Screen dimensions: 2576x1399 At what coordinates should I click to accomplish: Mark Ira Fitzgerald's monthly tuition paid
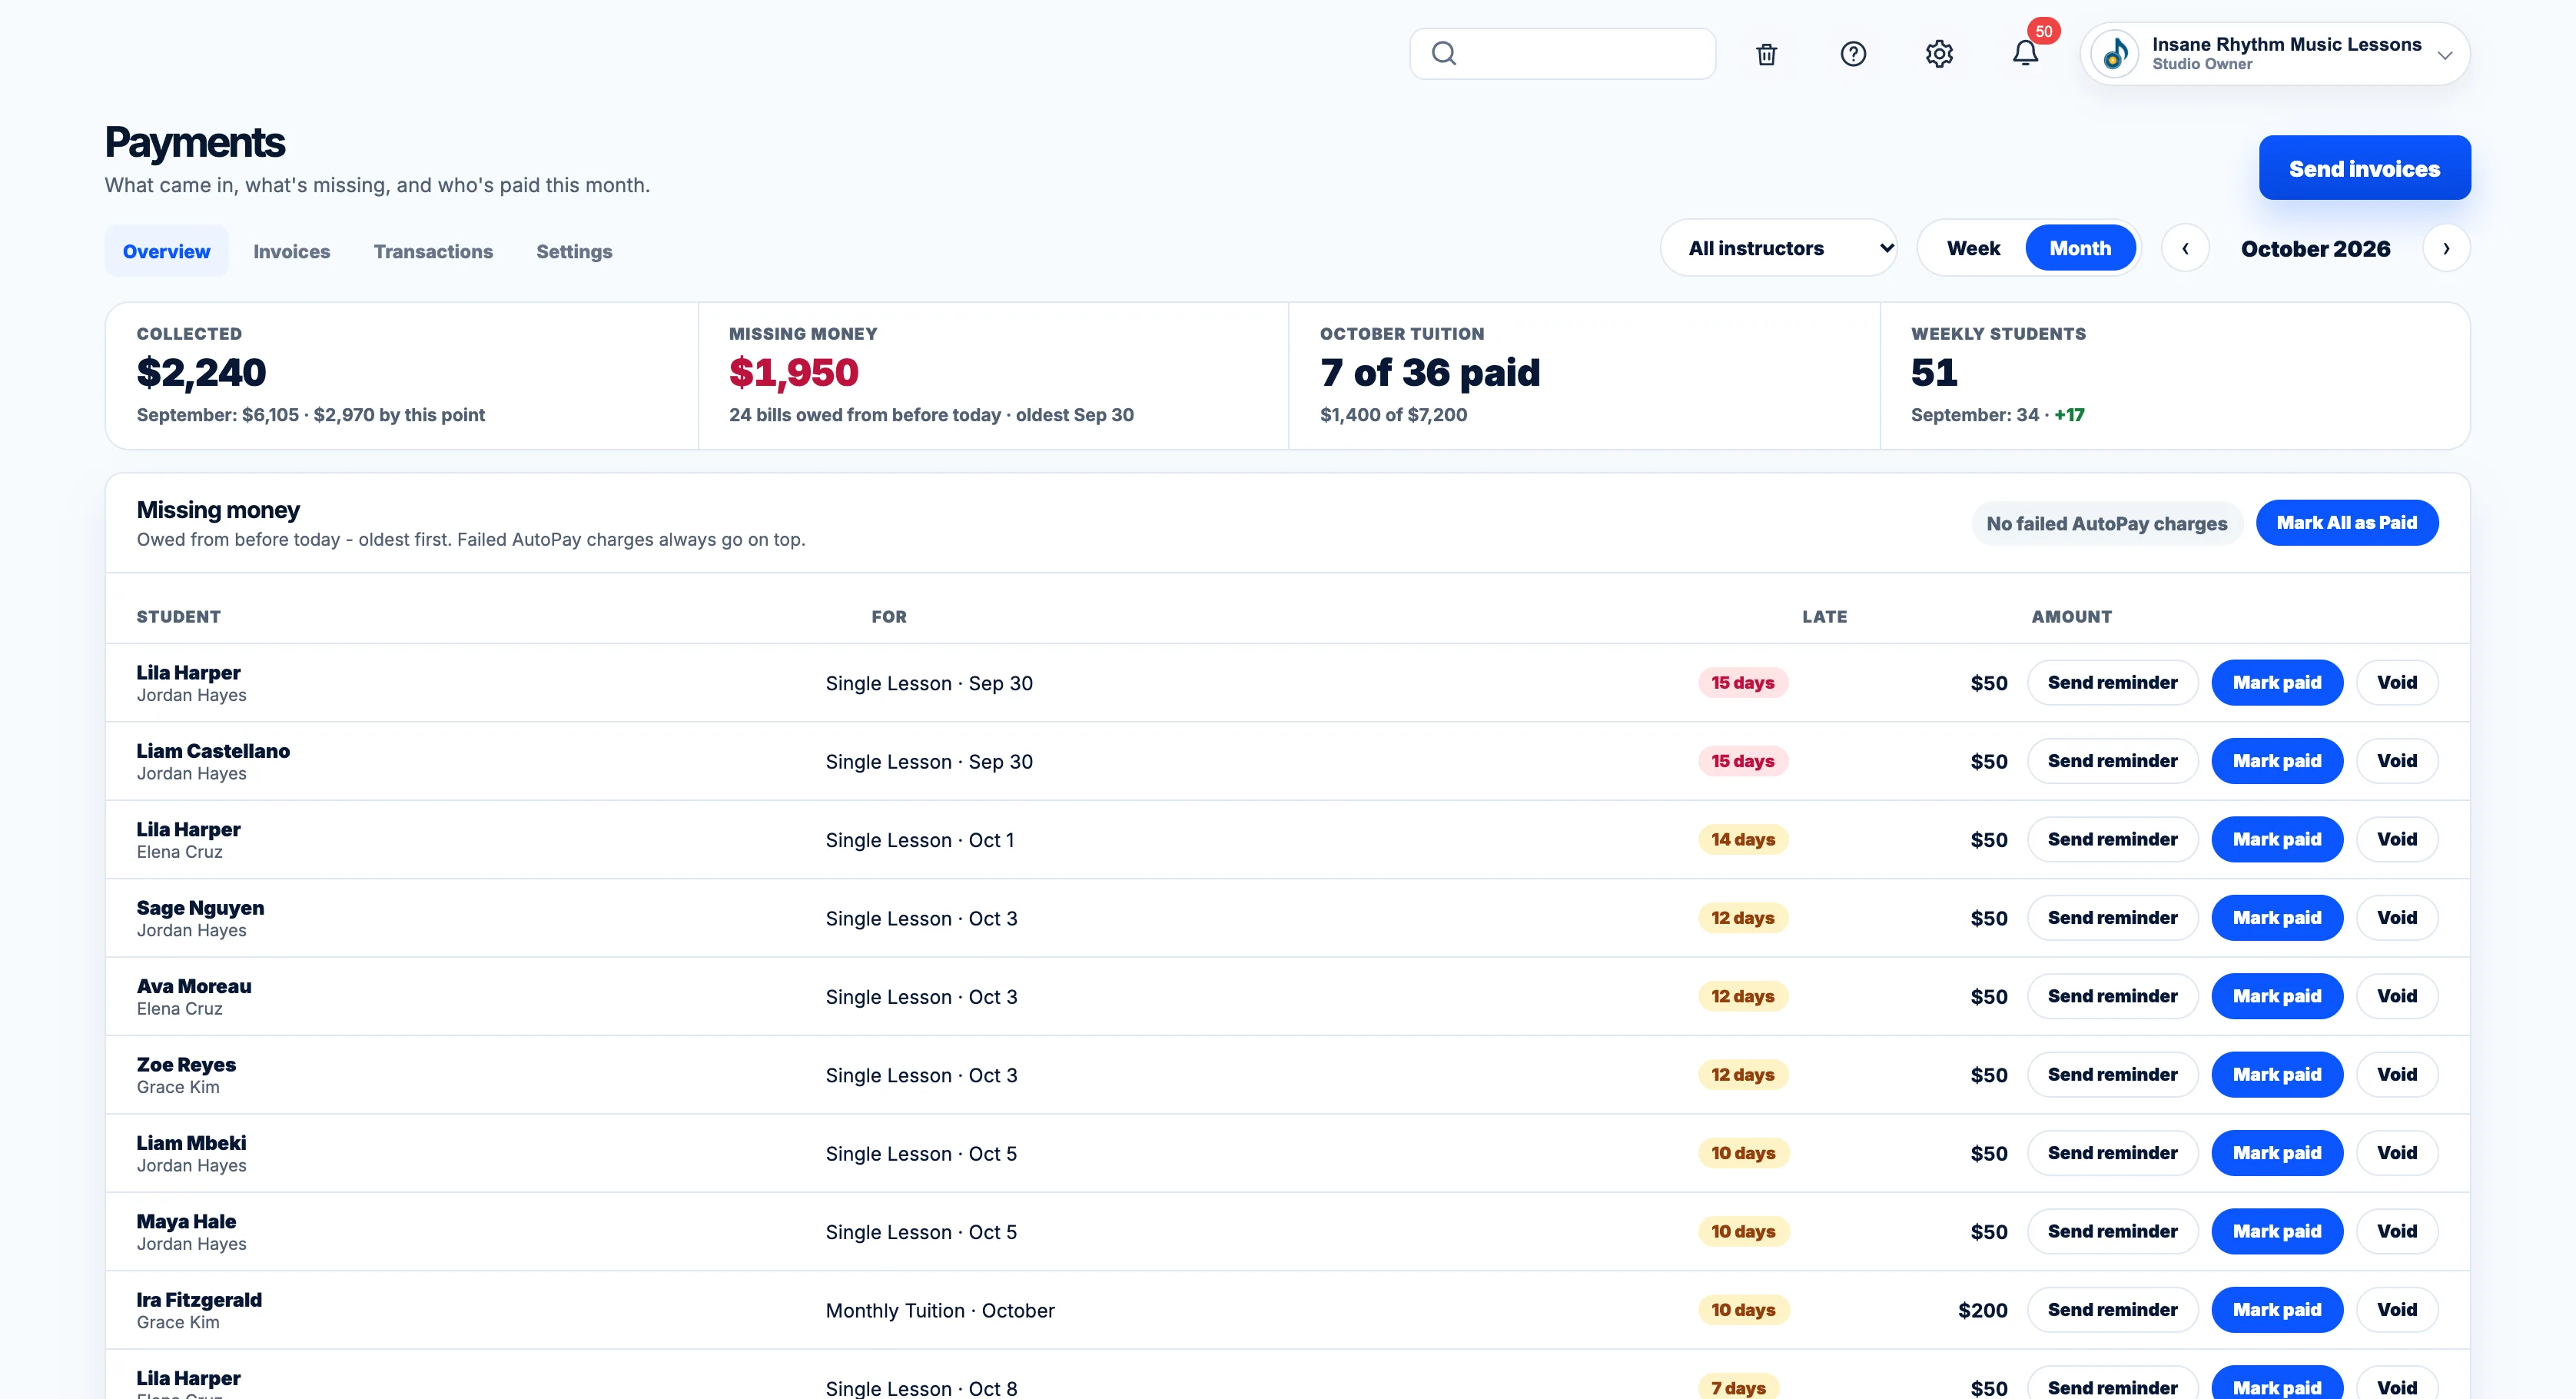click(2276, 1310)
